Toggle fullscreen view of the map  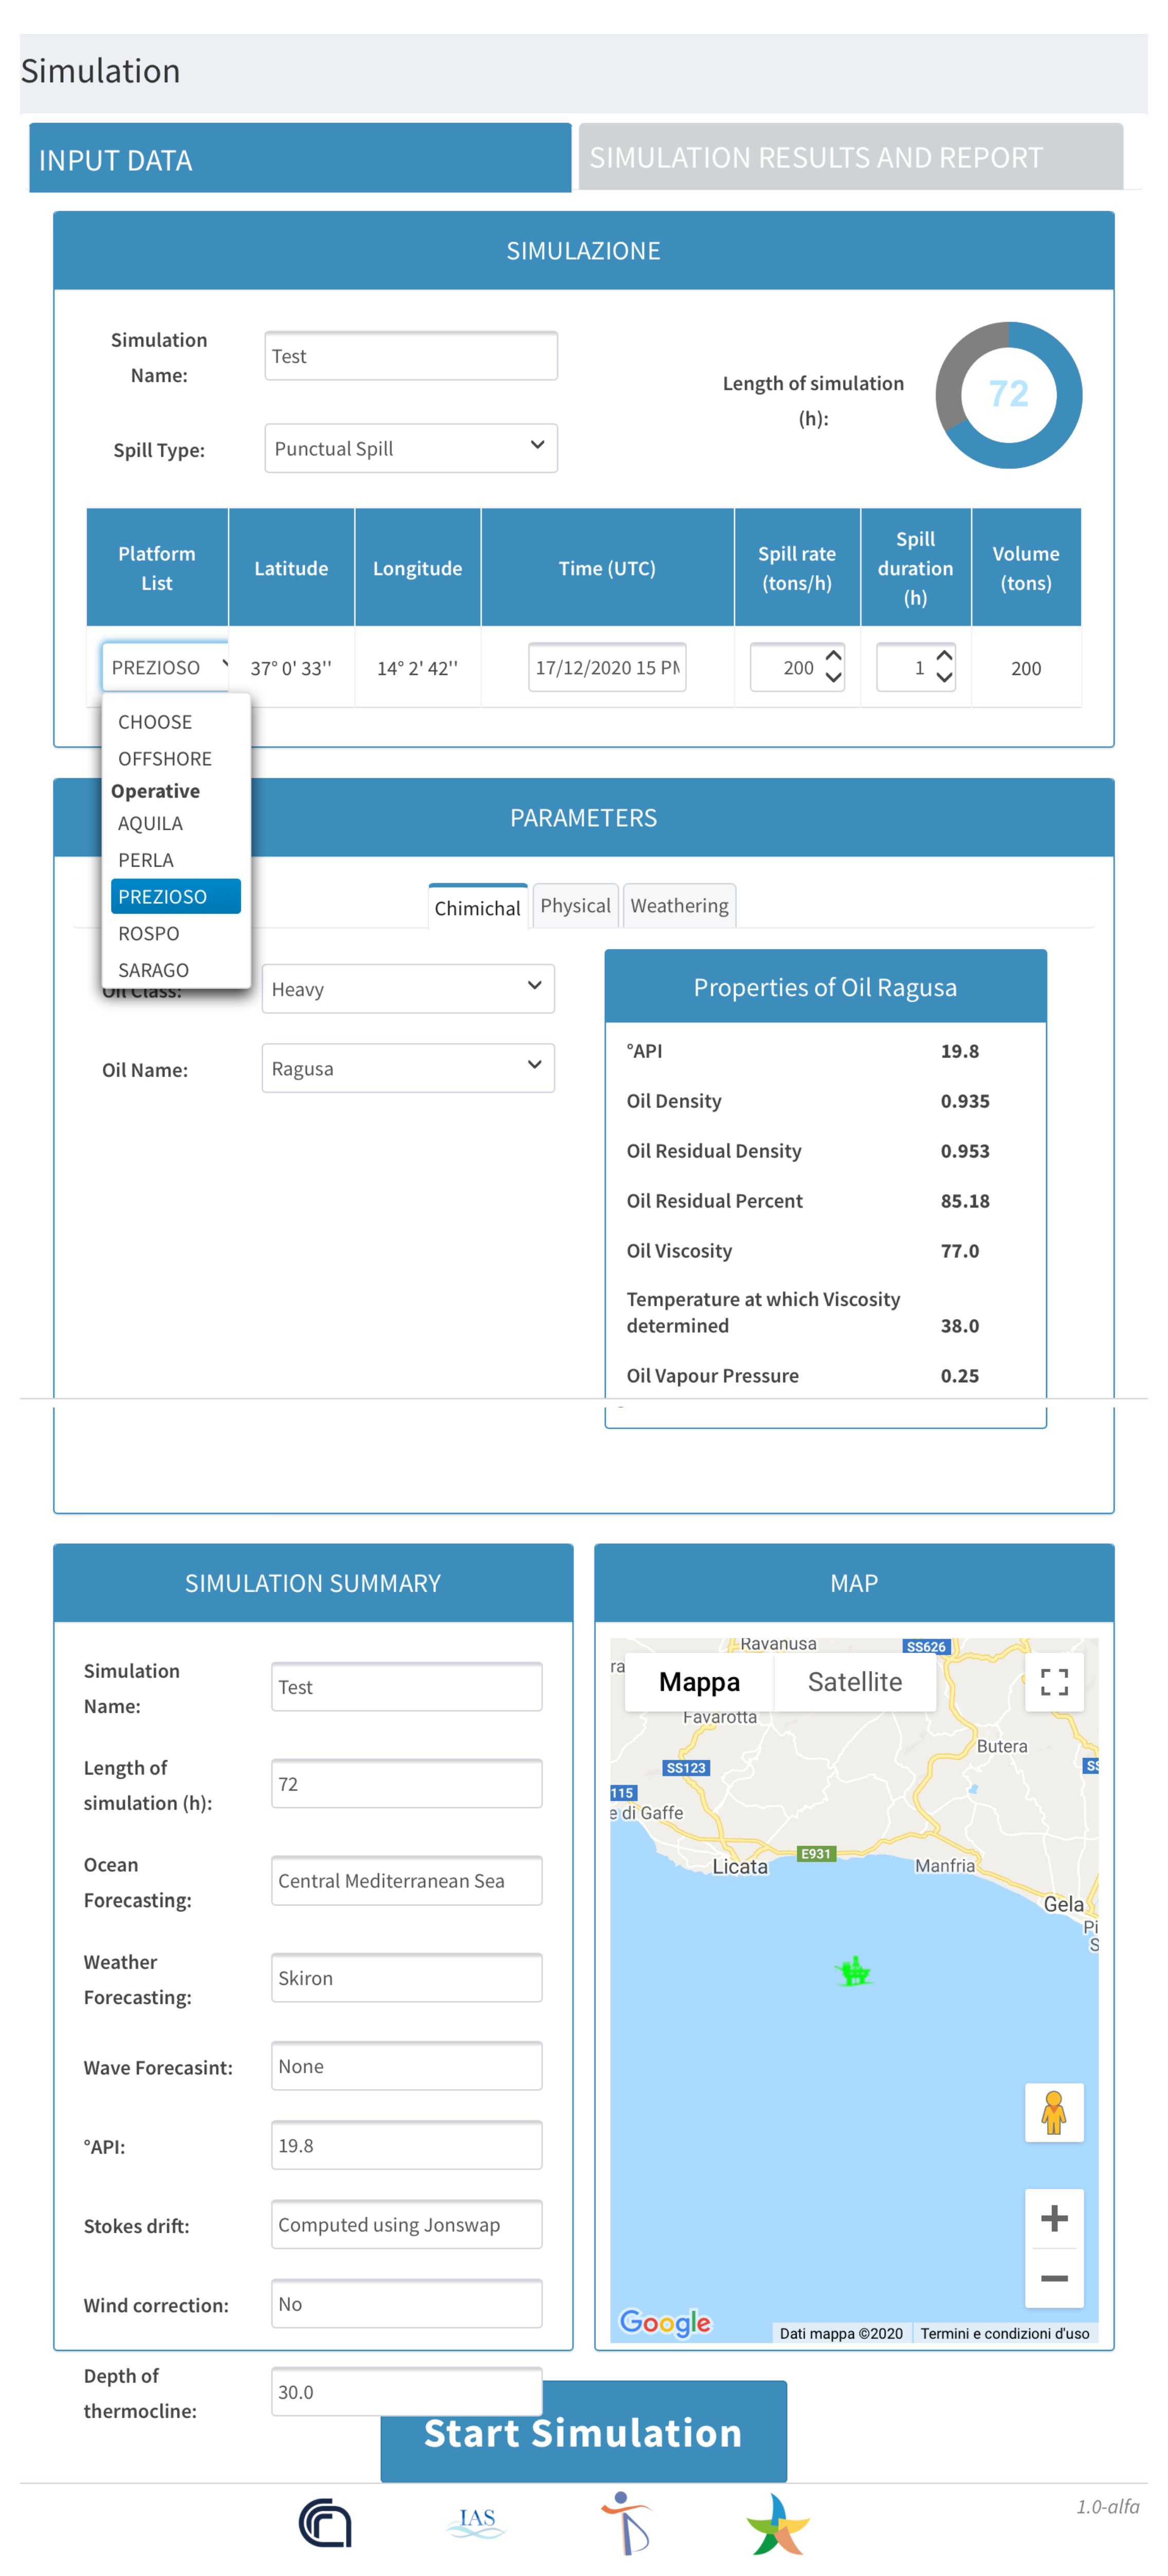point(1054,1681)
